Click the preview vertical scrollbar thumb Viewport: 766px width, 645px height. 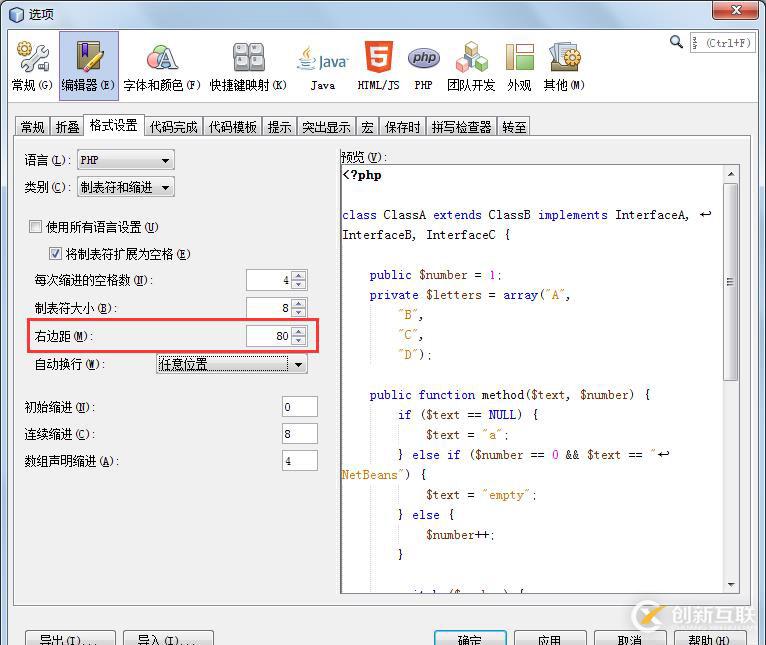731,281
